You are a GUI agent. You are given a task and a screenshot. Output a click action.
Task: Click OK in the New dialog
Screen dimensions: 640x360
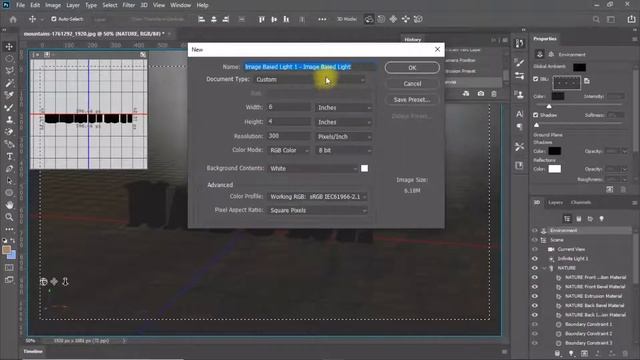[x=412, y=68]
